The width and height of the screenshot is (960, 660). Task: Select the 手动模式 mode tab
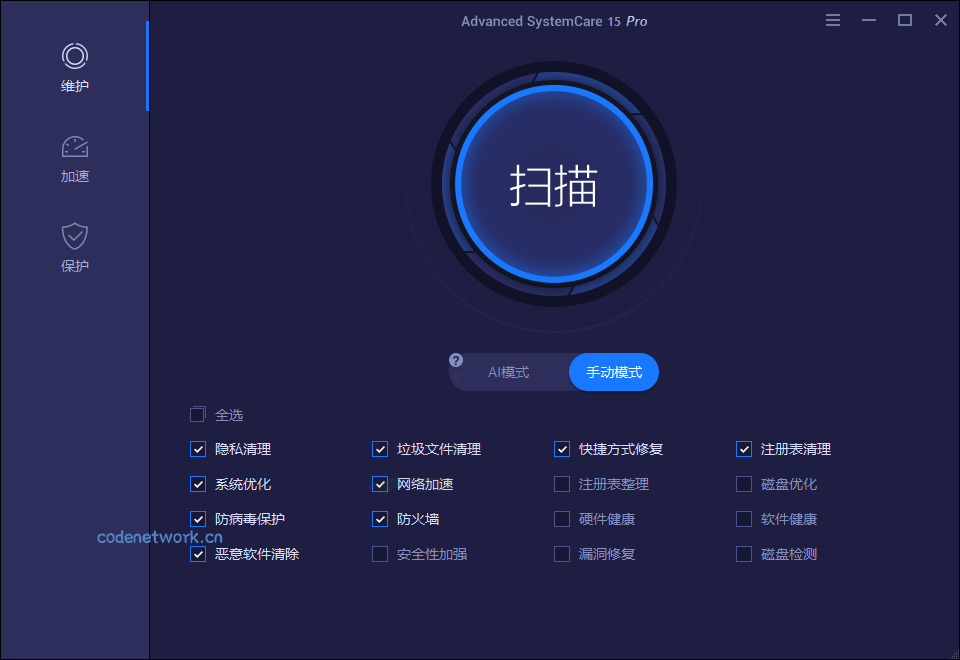tap(613, 371)
